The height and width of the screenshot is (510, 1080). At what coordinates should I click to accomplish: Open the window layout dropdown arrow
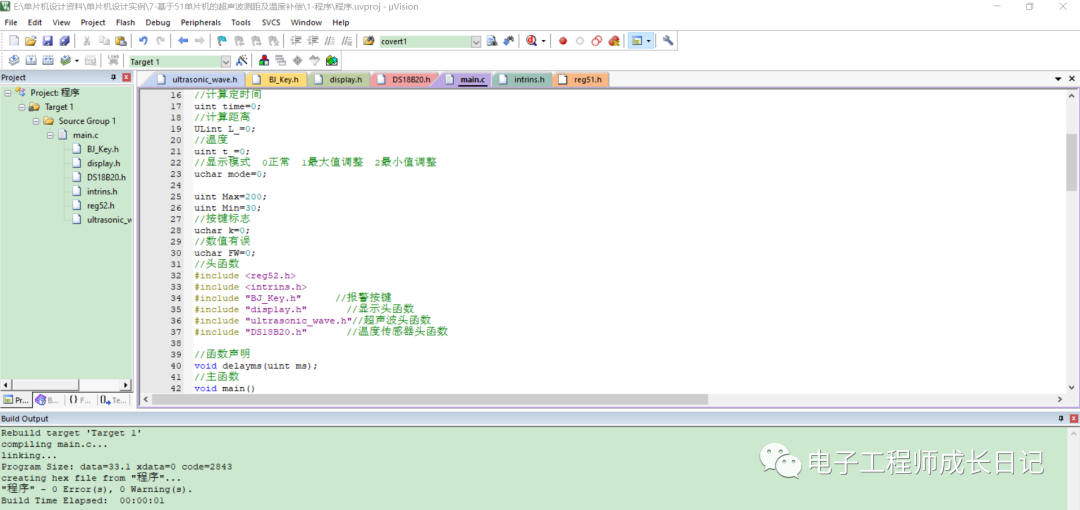point(649,41)
